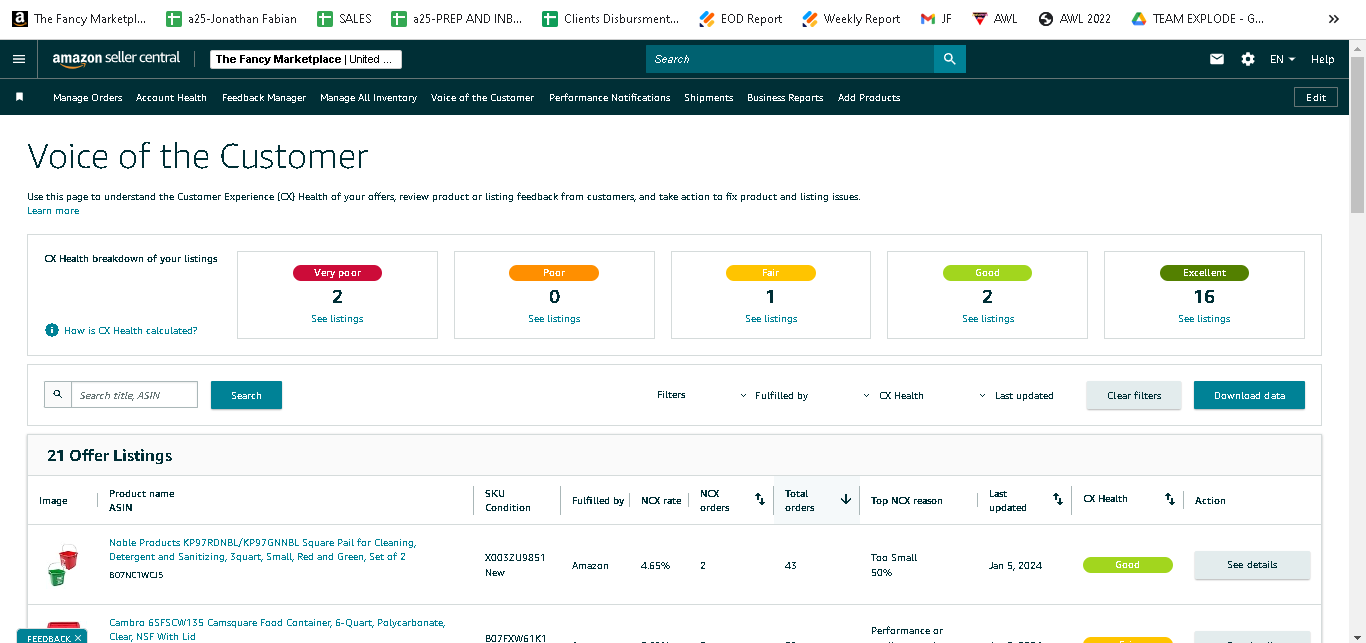Go to Manage Orders
Image resolution: width=1366 pixels, height=643 pixels.
coord(88,97)
